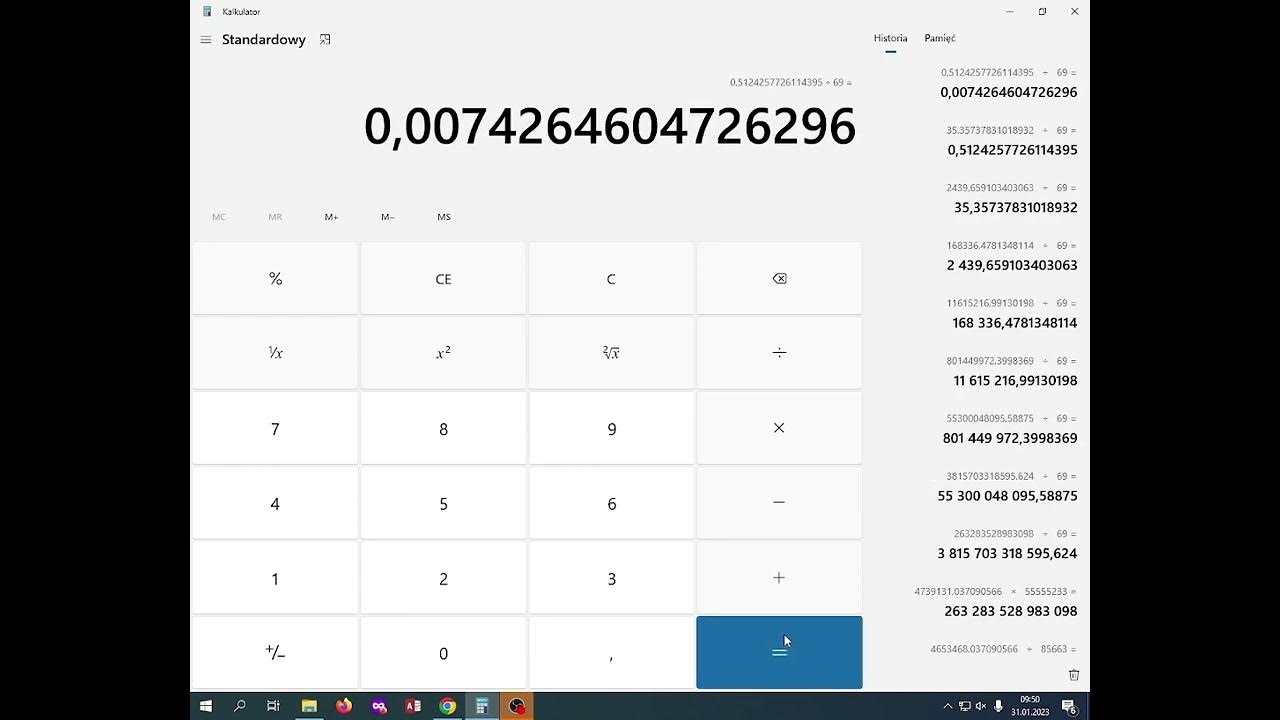Screen dimensions: 1280x720
Task: Select history result 3 815 703 318 595,624
Action: (1007, 553)
